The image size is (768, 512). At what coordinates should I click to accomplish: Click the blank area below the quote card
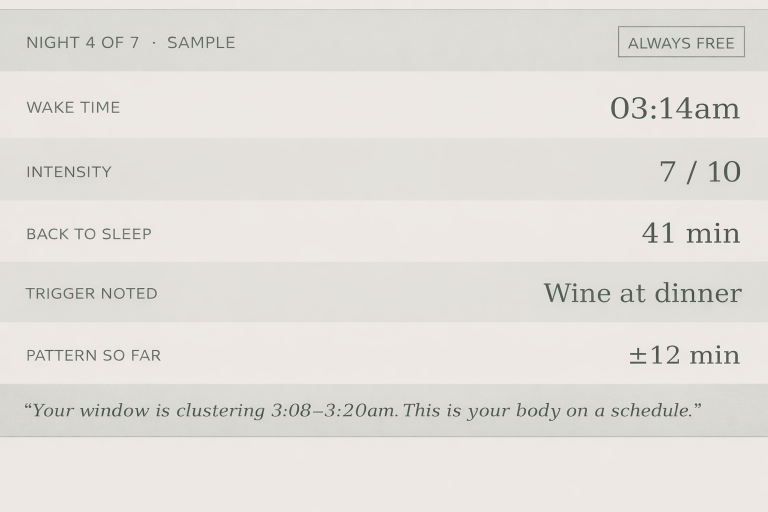tap(384, 474)
